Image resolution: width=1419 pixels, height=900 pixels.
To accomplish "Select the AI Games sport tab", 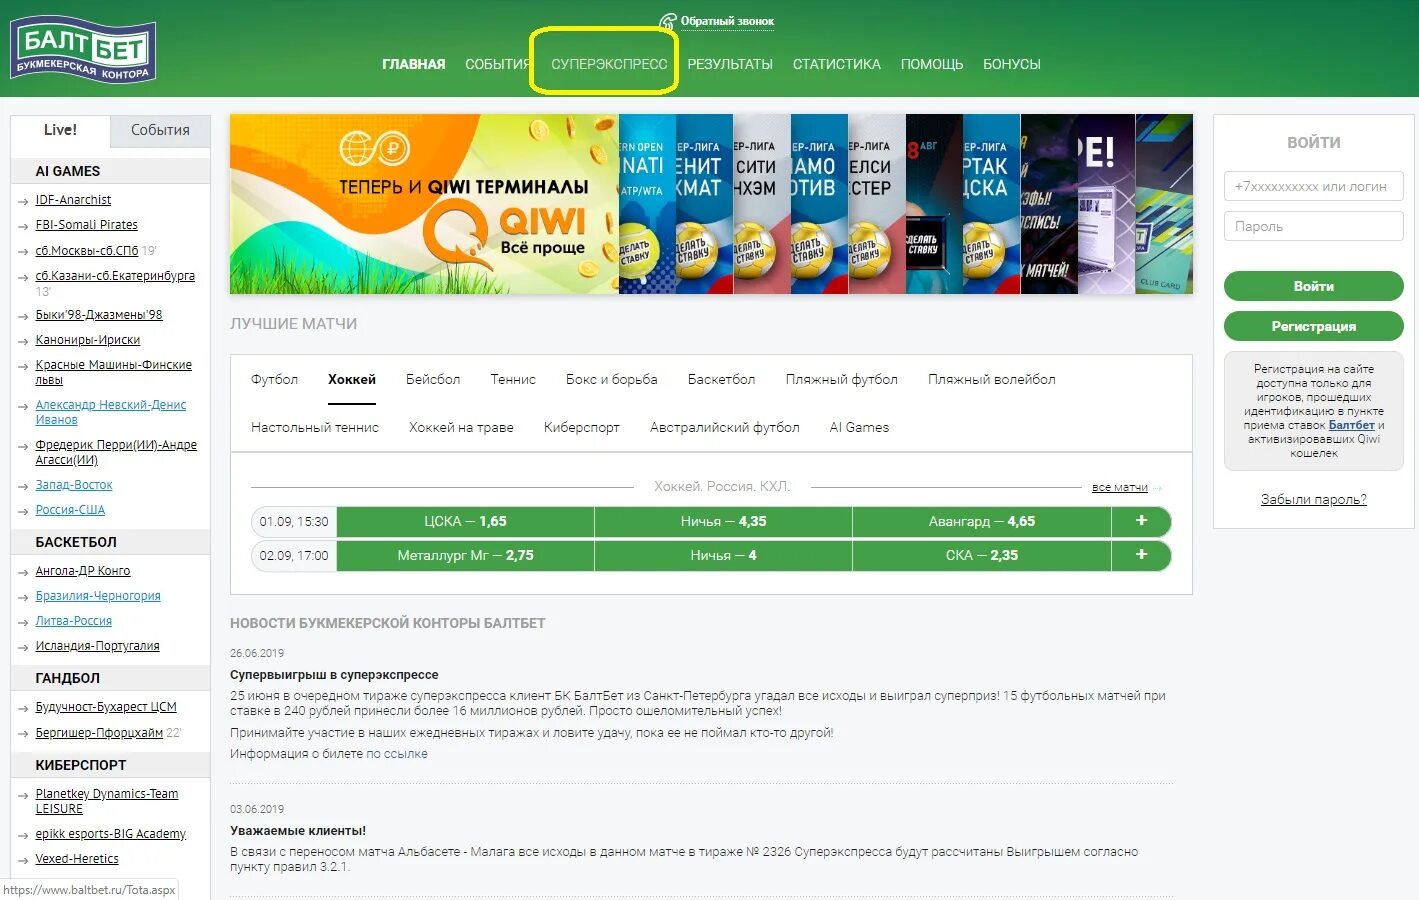I will click(x=859, y=427).
